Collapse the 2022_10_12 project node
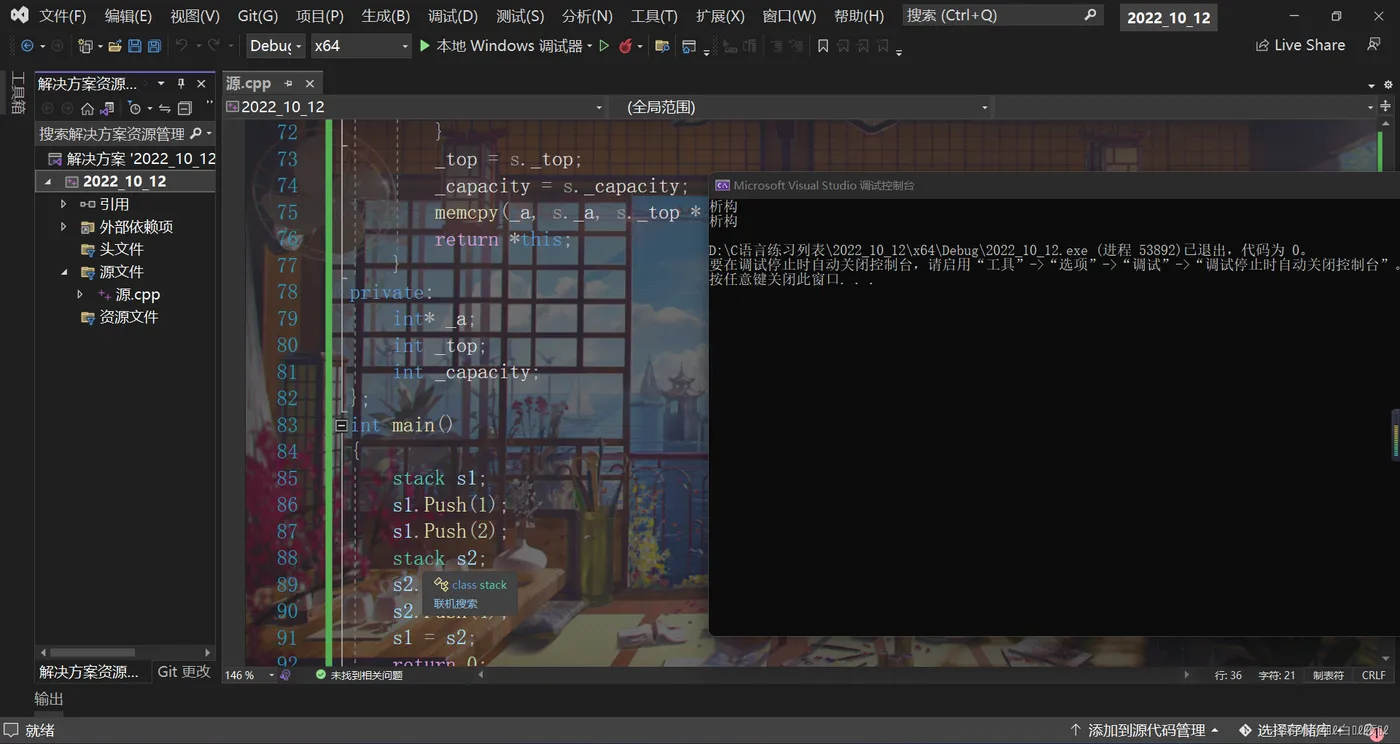 tap(47, 182)
